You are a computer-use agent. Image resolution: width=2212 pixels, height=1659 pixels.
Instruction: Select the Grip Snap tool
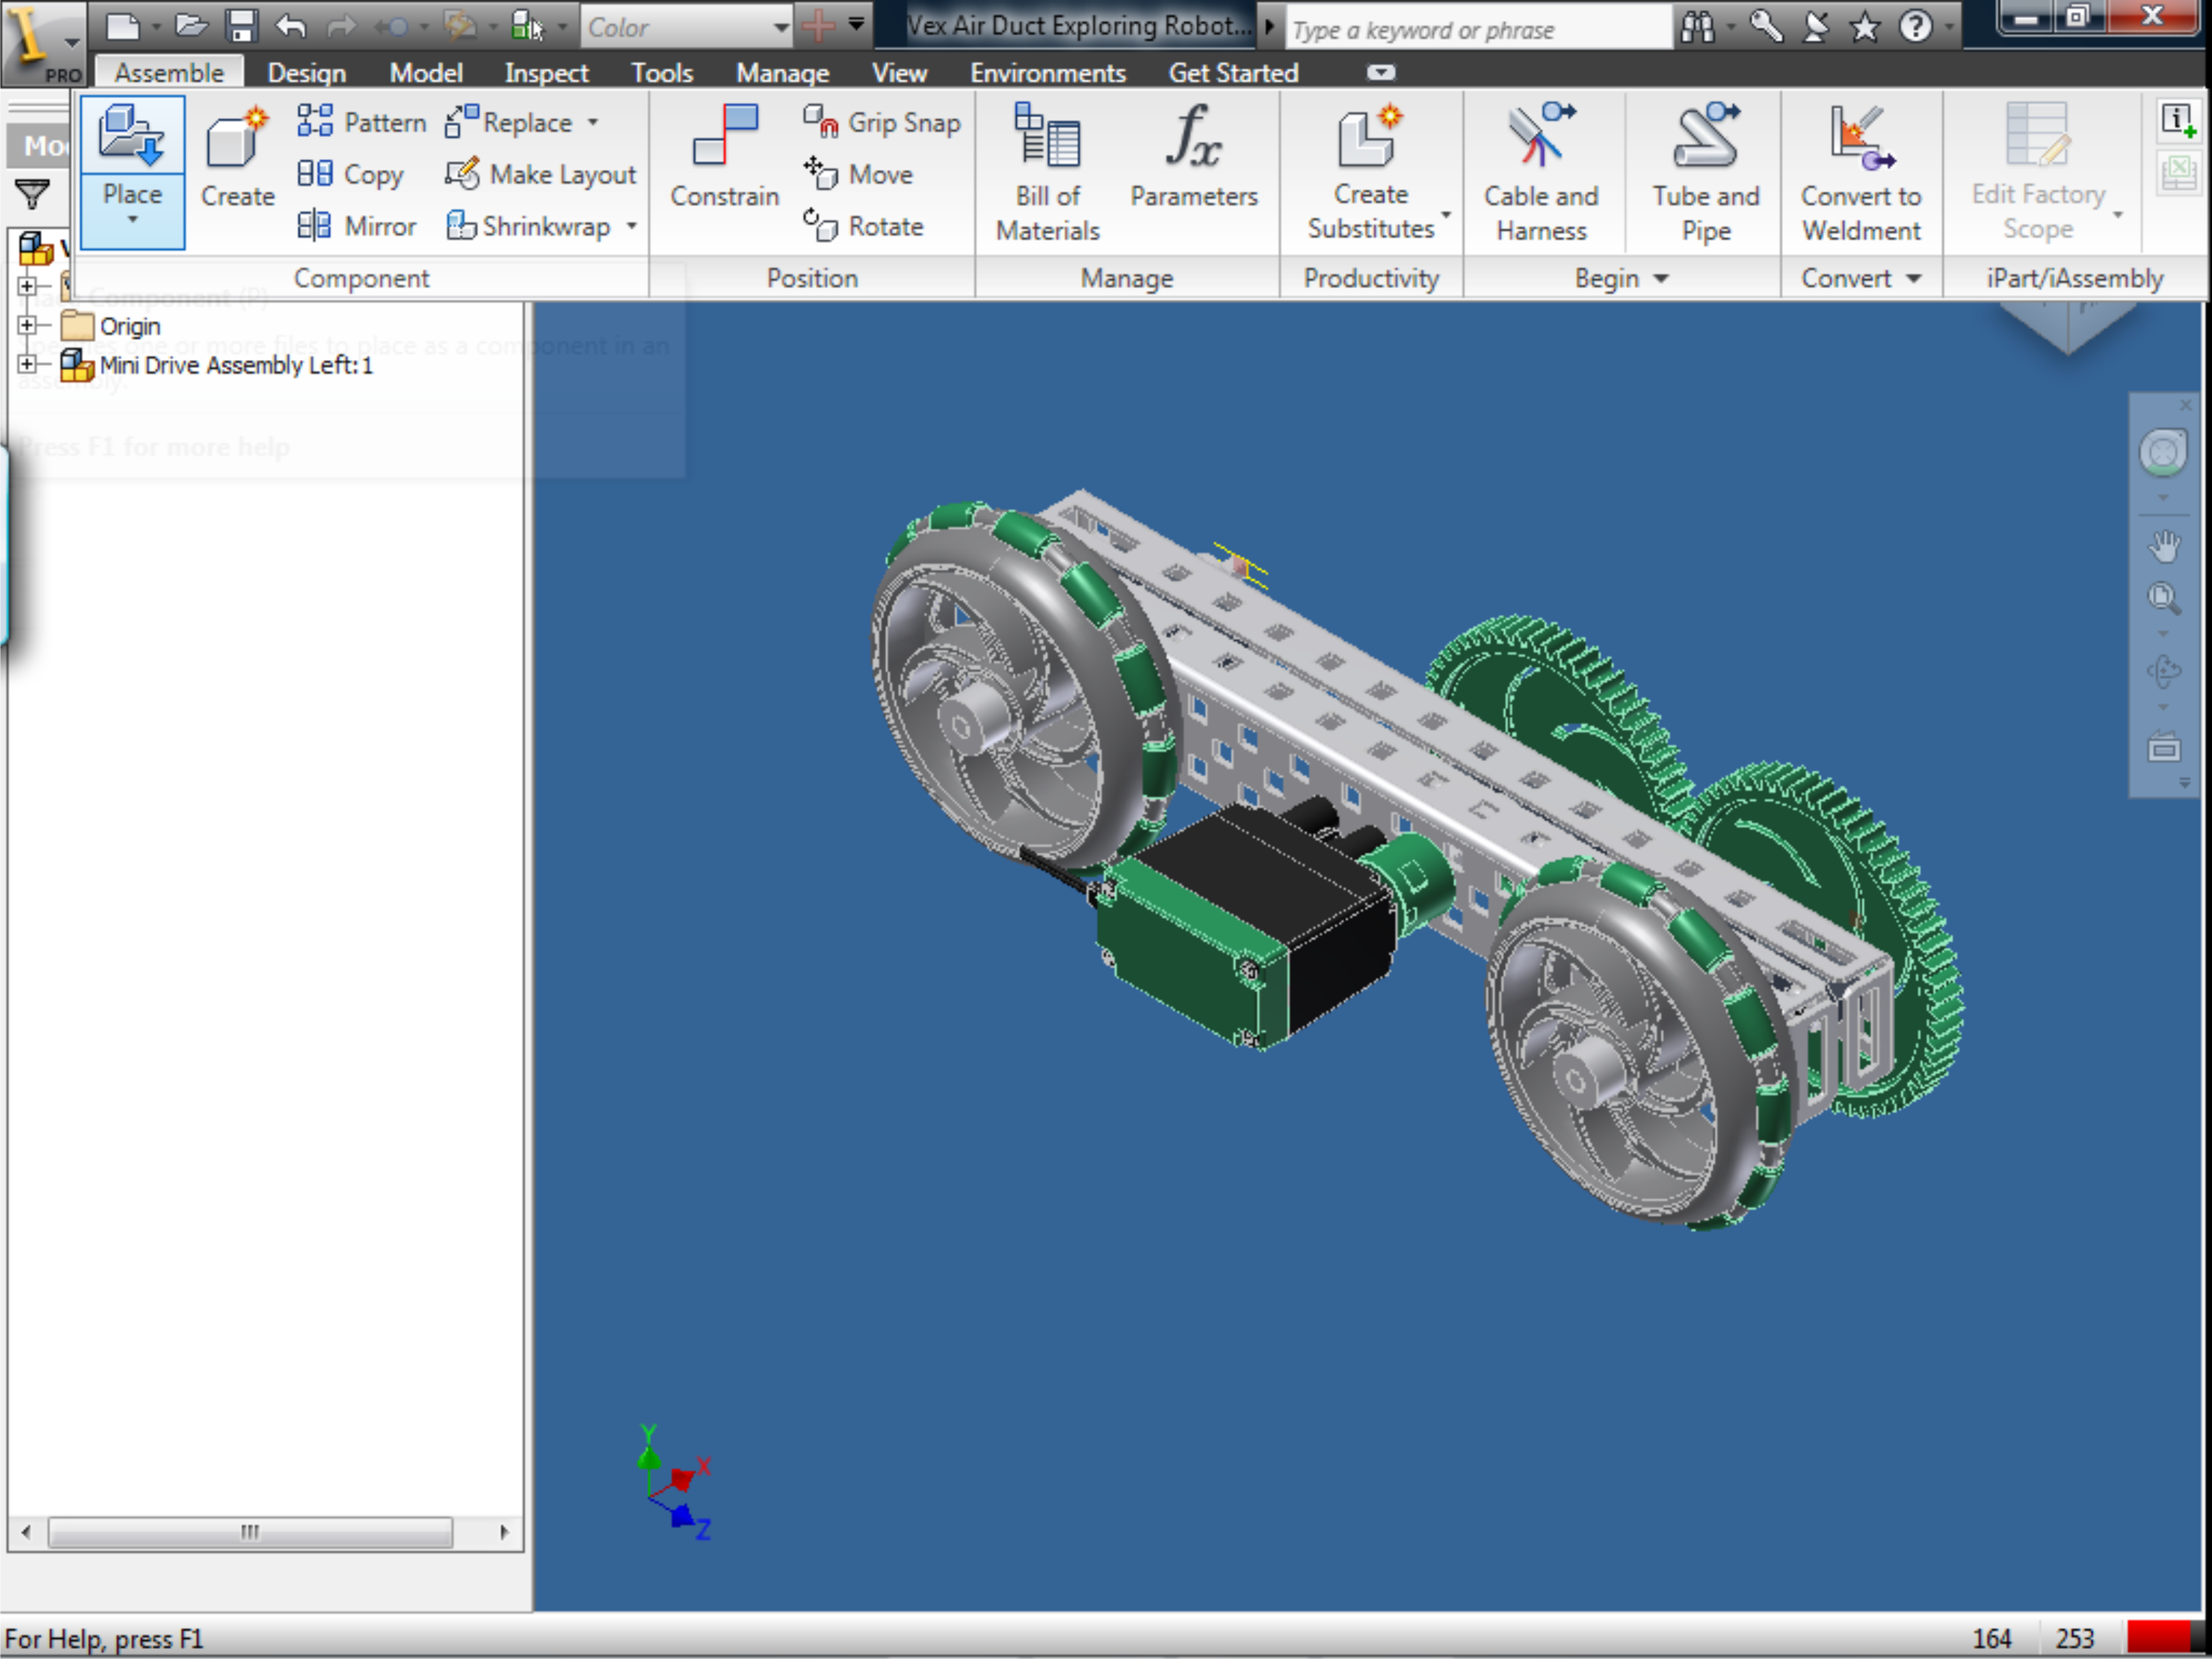[x=881, y=122]
